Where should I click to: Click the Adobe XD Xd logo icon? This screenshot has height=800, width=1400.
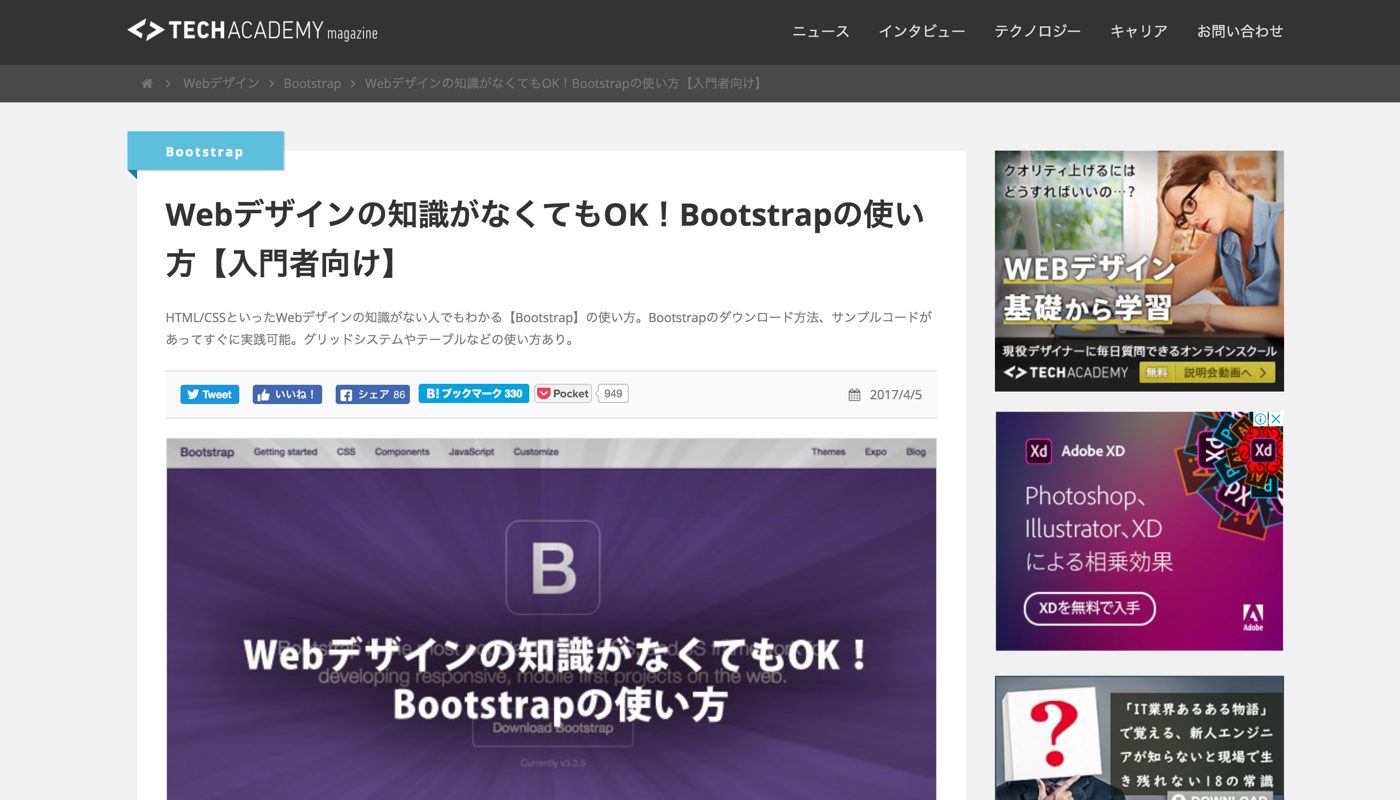point(1039,451)
